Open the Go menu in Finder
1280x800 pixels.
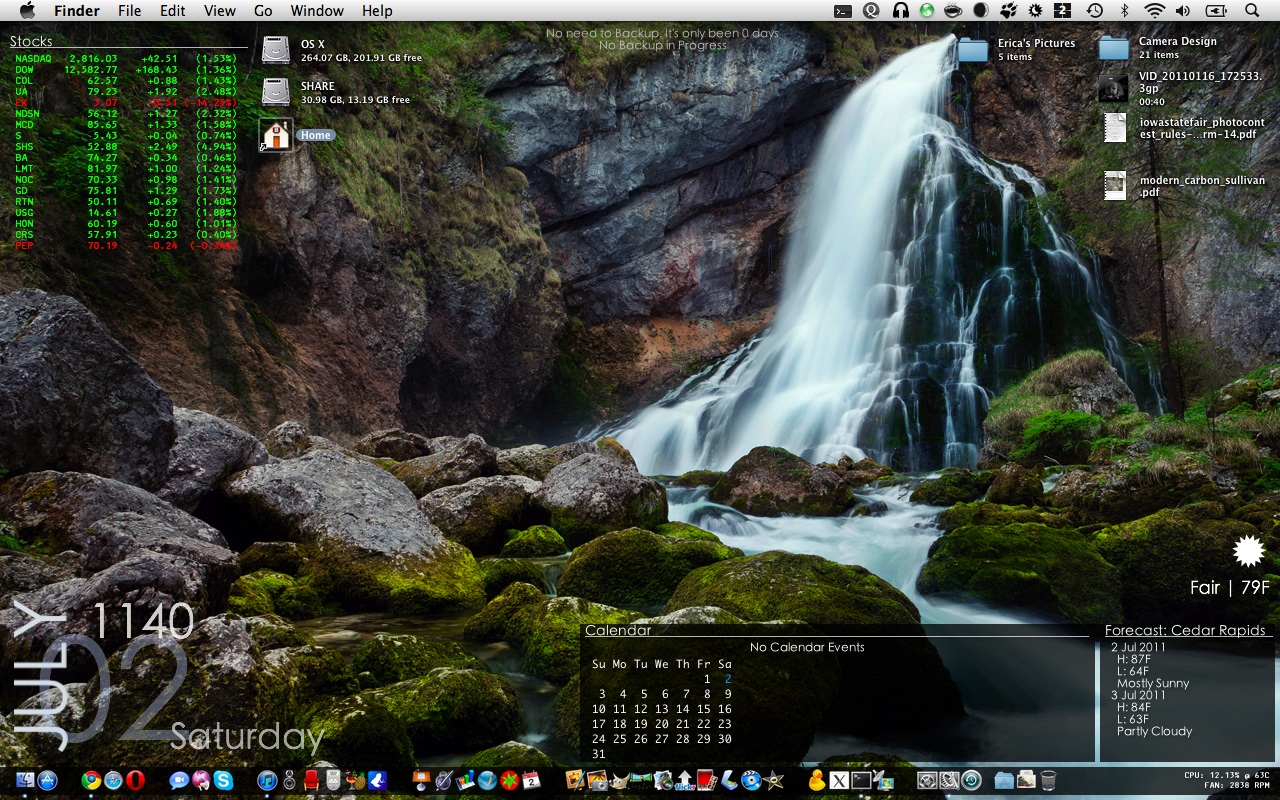[x=263, y=11]
